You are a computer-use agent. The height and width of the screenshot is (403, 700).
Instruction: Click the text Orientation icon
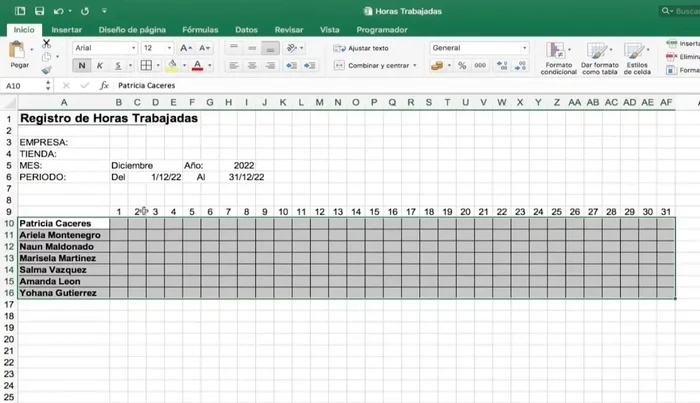(292, 48)
